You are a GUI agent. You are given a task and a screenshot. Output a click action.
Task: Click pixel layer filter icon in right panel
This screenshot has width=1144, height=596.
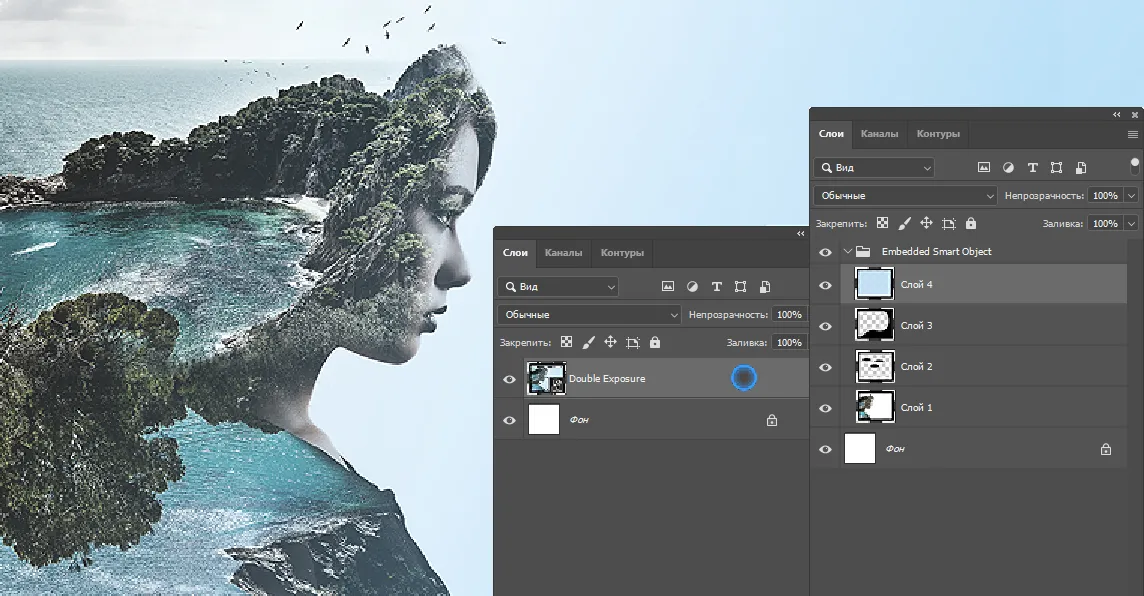984,168
